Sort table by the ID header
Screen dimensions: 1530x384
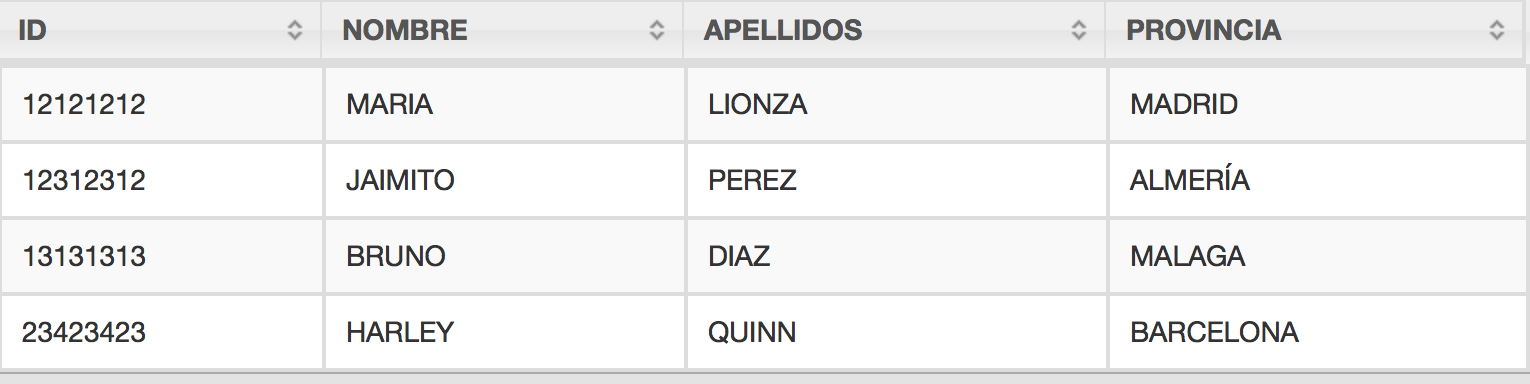coord(161,30)
